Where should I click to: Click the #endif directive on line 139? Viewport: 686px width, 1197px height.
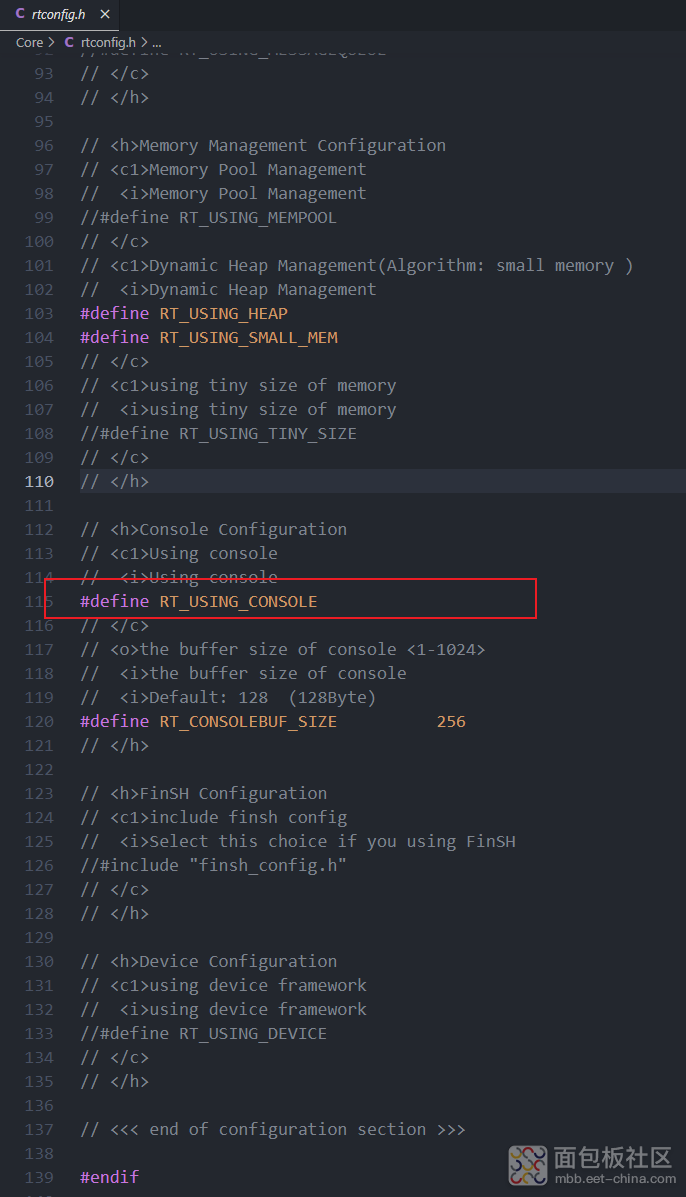point(110,1177)
